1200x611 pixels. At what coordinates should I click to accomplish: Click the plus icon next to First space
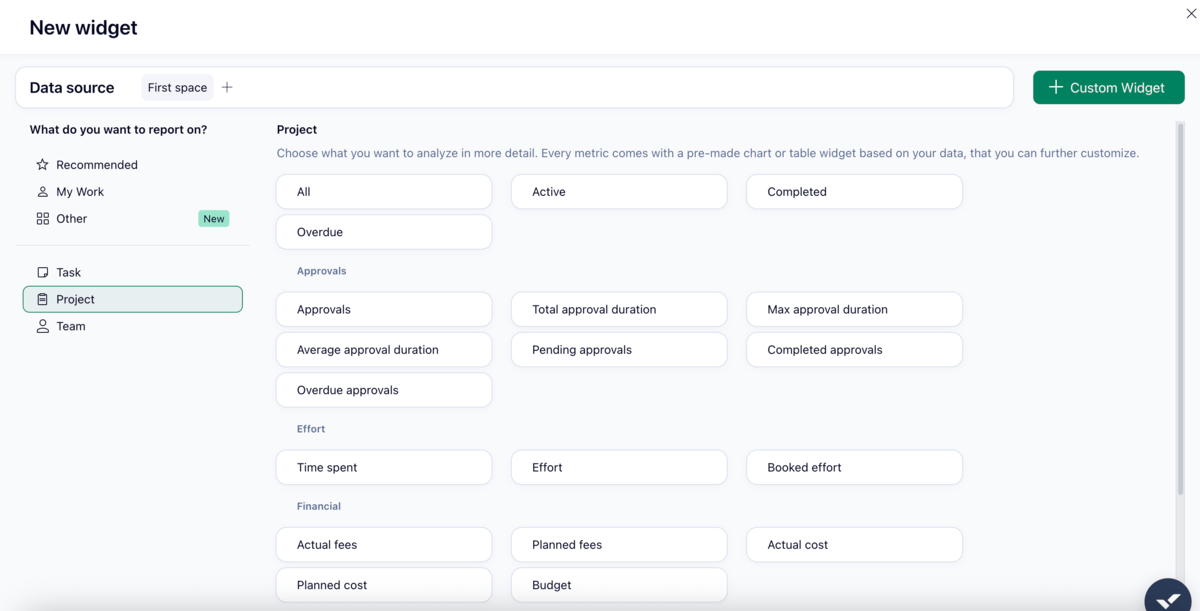[227, 87]
